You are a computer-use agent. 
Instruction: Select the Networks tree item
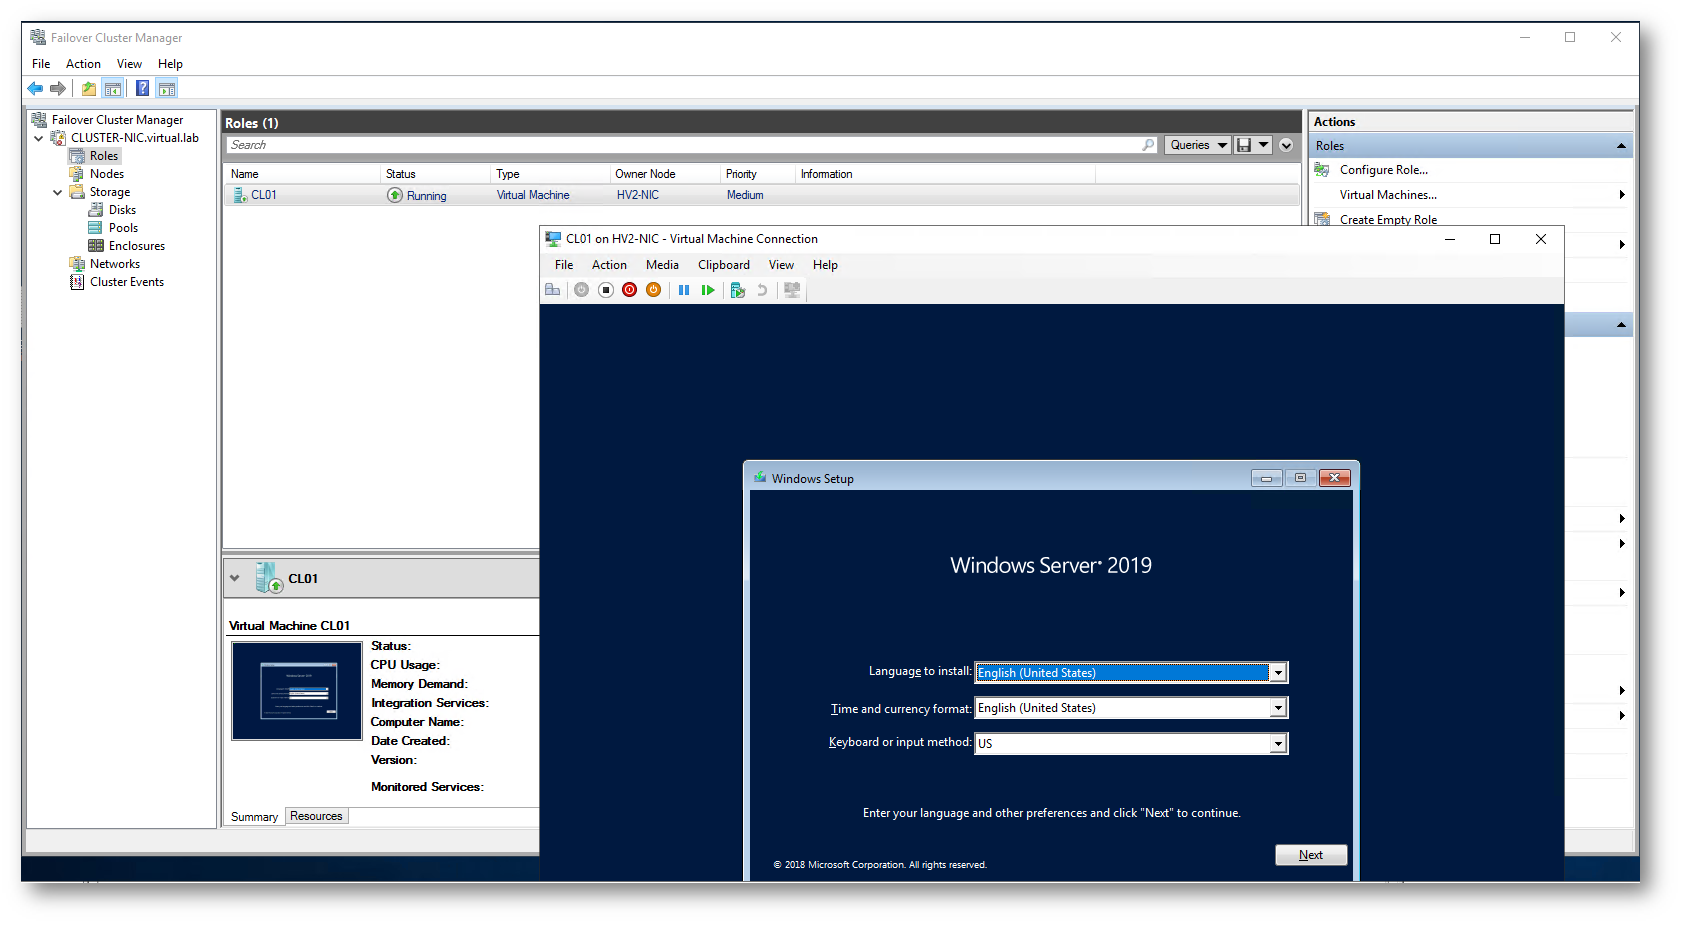click(114, 264)
